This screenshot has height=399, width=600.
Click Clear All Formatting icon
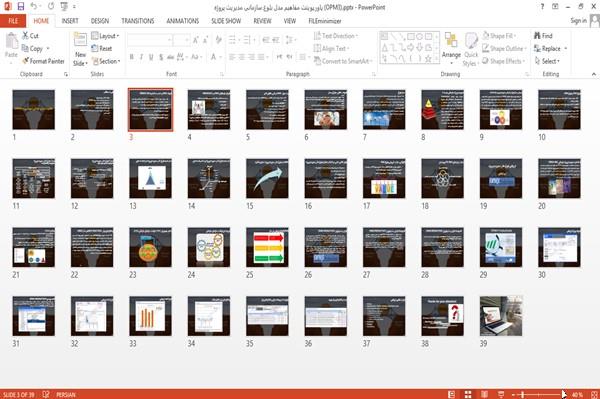coord(219,39)
